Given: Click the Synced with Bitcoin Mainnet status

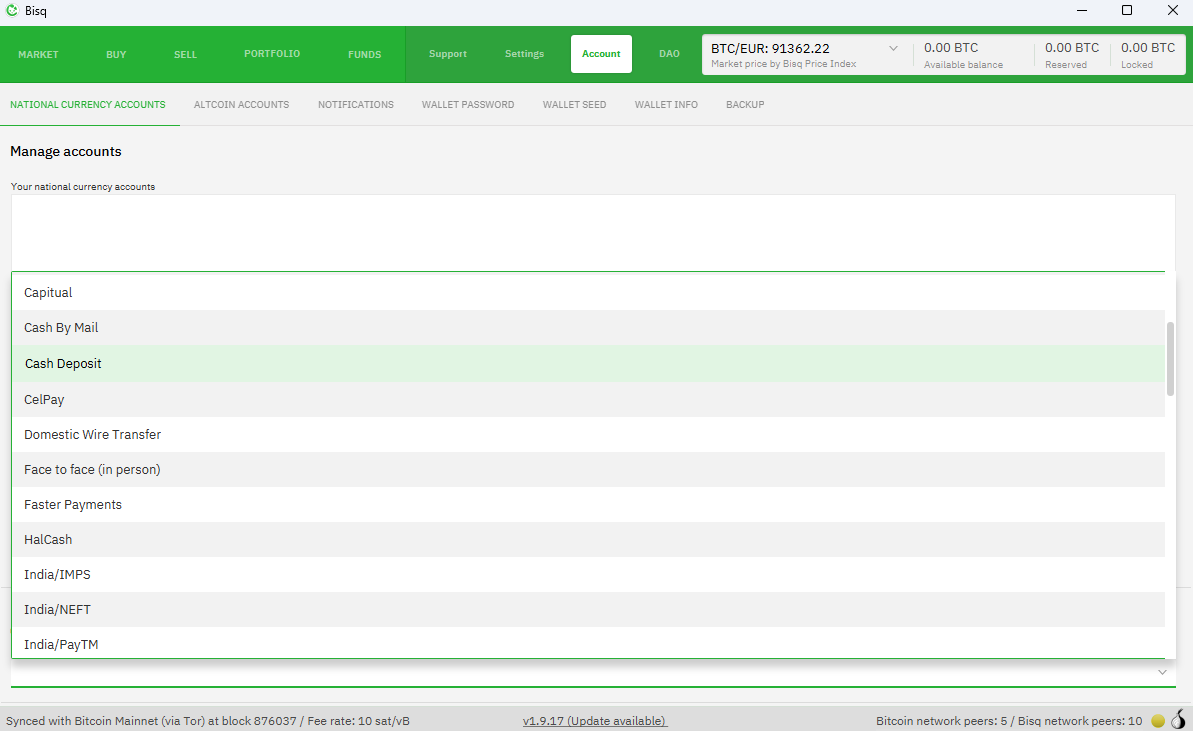Looking at the screenshot, I should [x=208, y=720].
